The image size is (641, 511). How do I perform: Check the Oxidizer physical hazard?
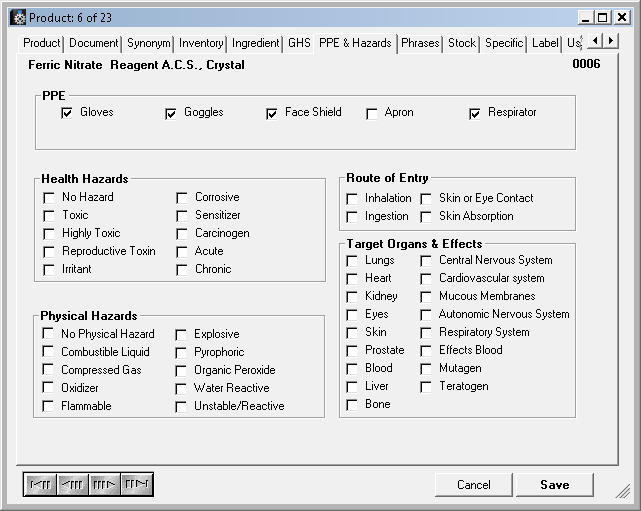tap(49, 388)
